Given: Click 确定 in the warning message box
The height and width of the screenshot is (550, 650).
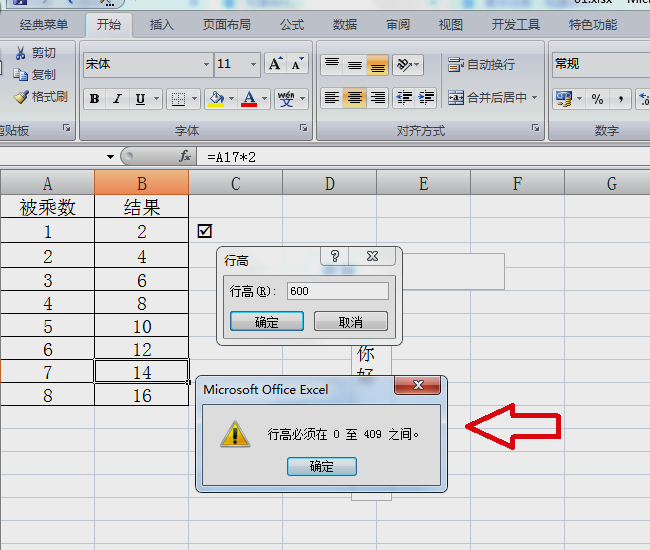Looking at the screenshot, I should (x=322, y=466).
